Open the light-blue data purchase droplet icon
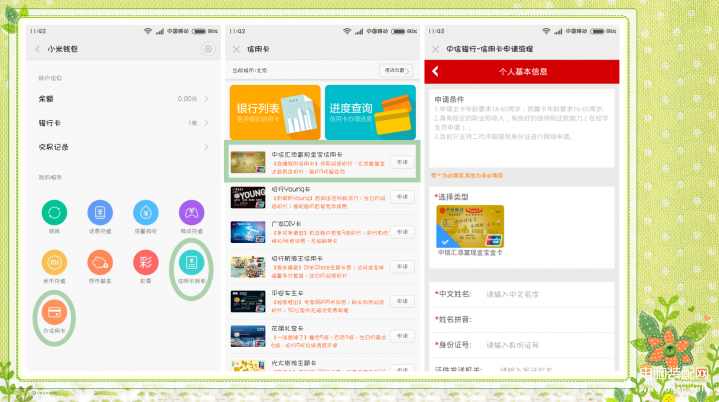The height and width of the screenshot is (402, 719). (146, 213)
